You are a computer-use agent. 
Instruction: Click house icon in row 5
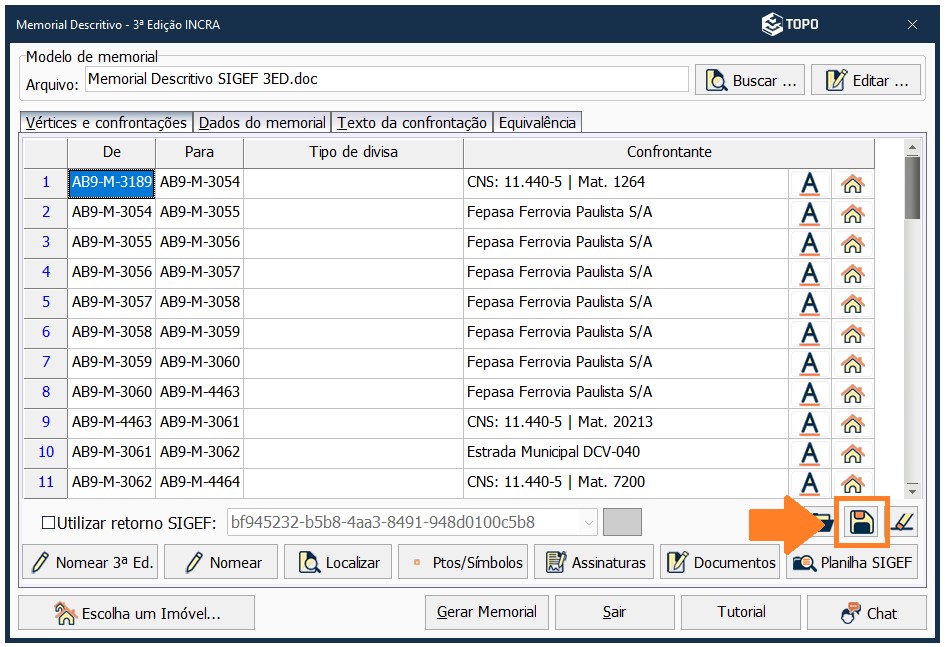(852, 303)
